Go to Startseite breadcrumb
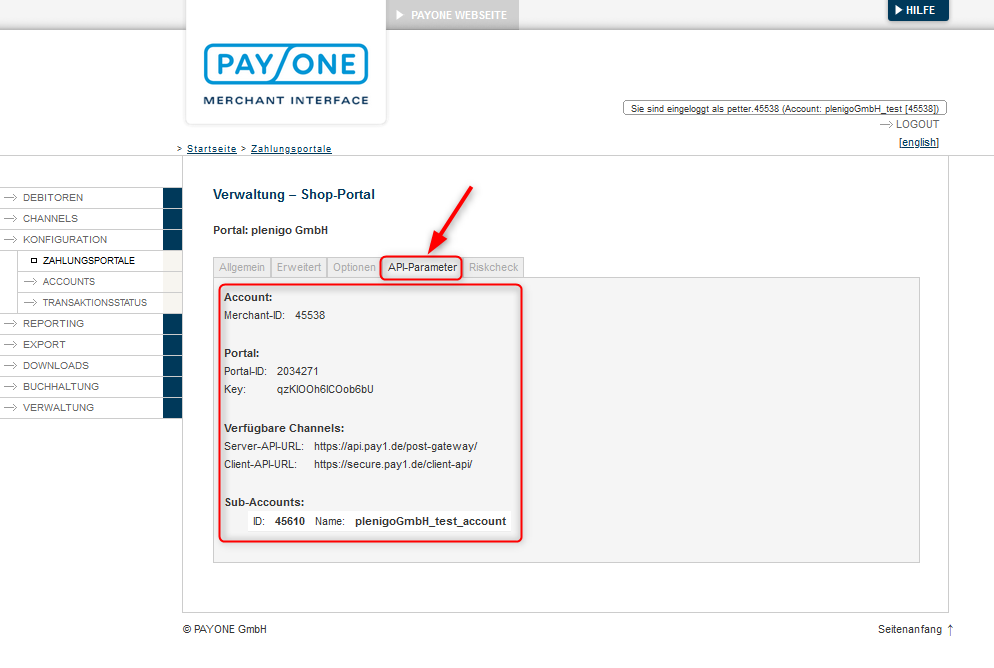994x668 pixels. 212,148
